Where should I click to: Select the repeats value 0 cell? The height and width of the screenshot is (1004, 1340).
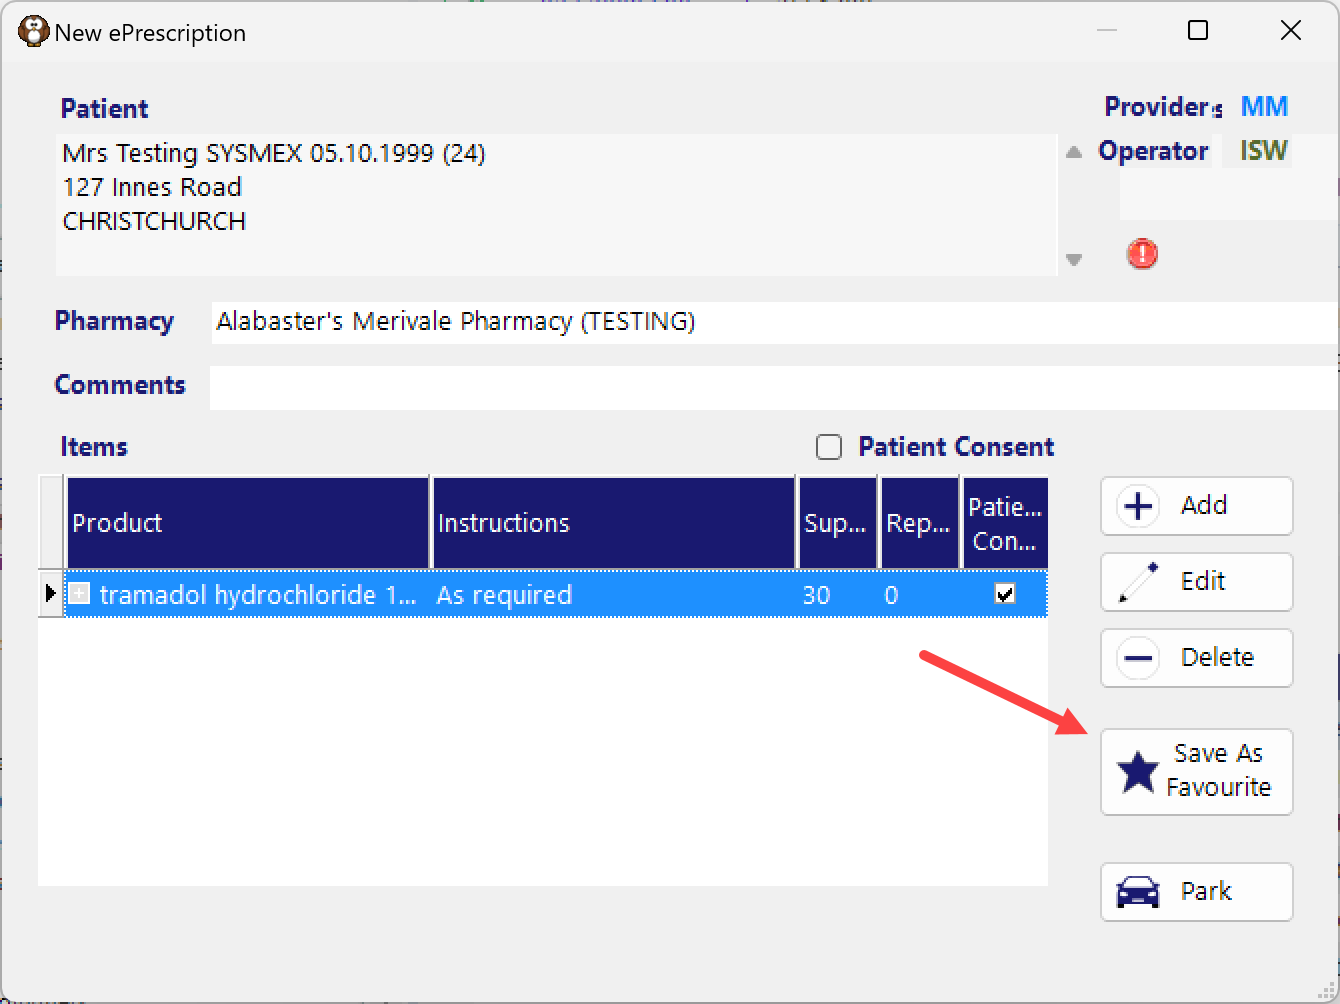tap(920, 595)
